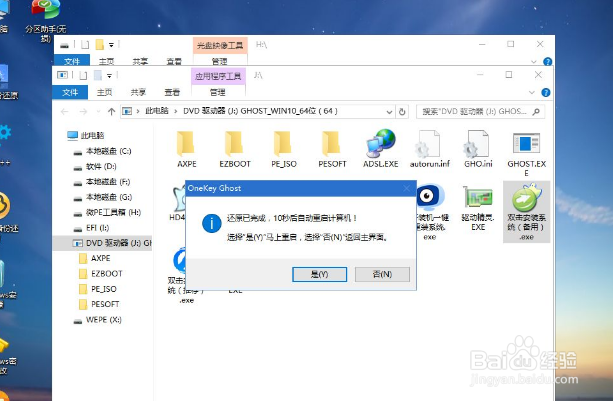Select 软件 (D:) in navigation tree

(x=101, y=166)
